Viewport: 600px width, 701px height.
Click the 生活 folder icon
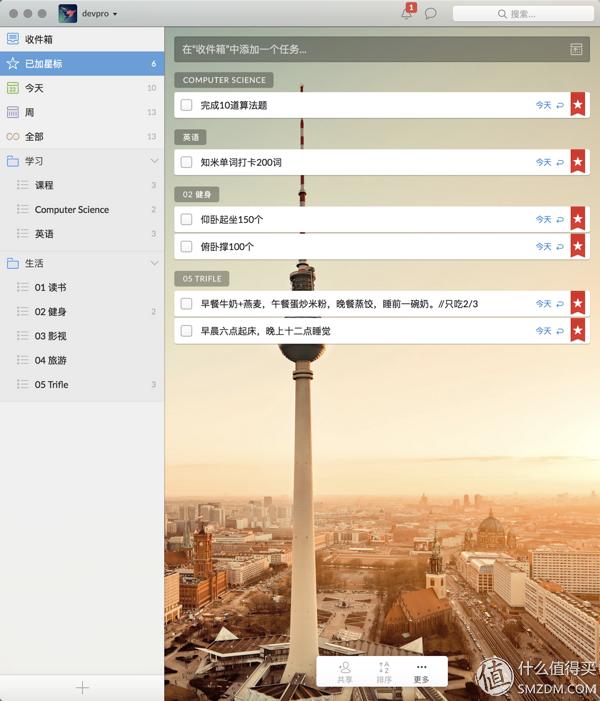click(13, 263)
